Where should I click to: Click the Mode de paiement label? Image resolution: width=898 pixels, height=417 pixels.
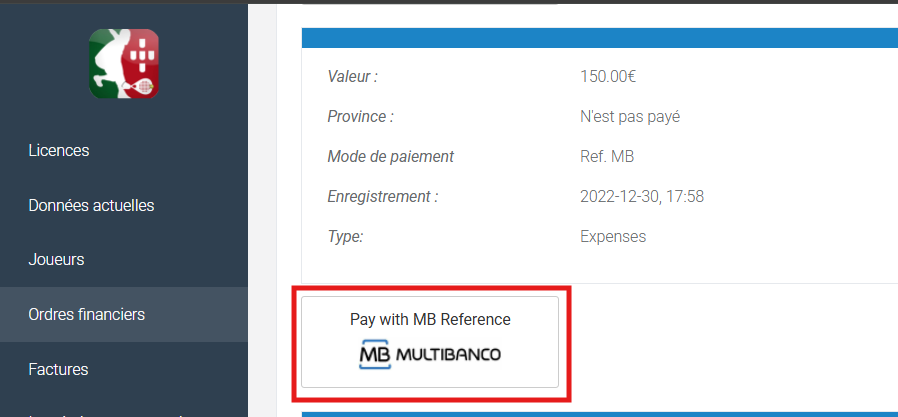click(x=390, y=156)
